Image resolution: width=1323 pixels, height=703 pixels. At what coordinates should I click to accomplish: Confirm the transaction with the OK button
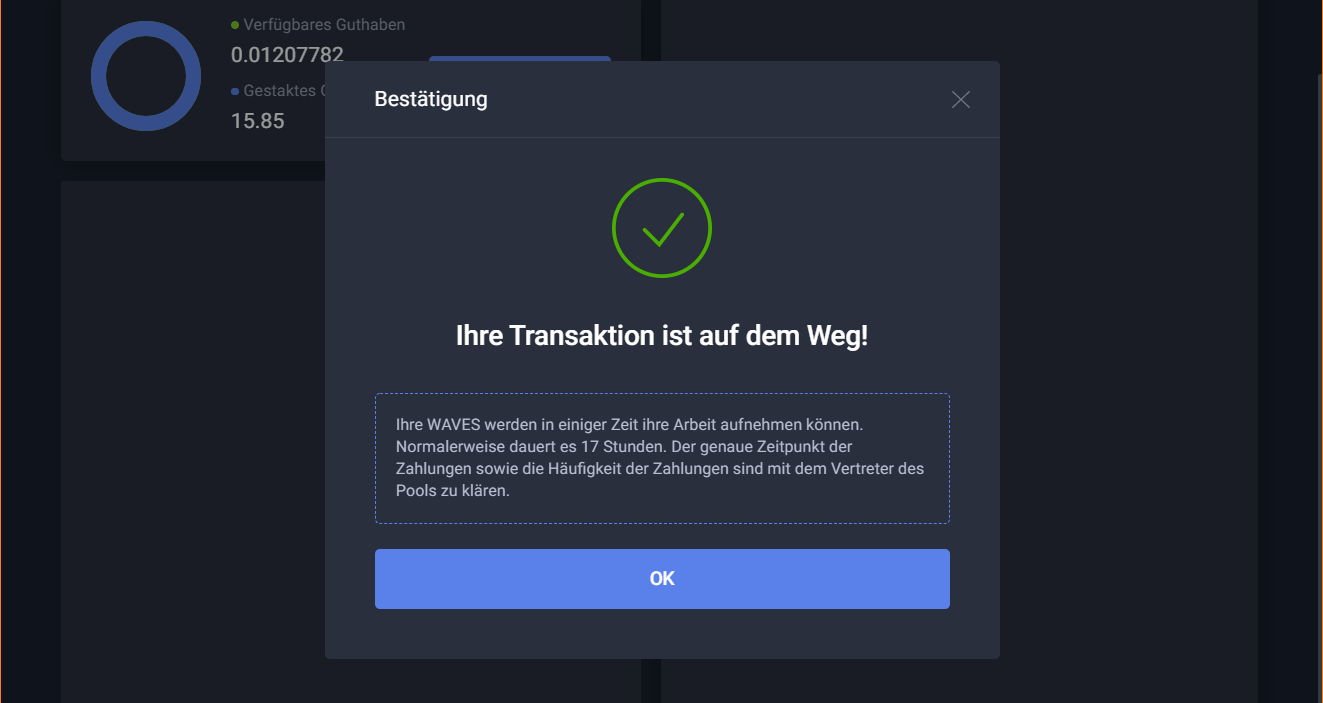[x=662, y=579]
